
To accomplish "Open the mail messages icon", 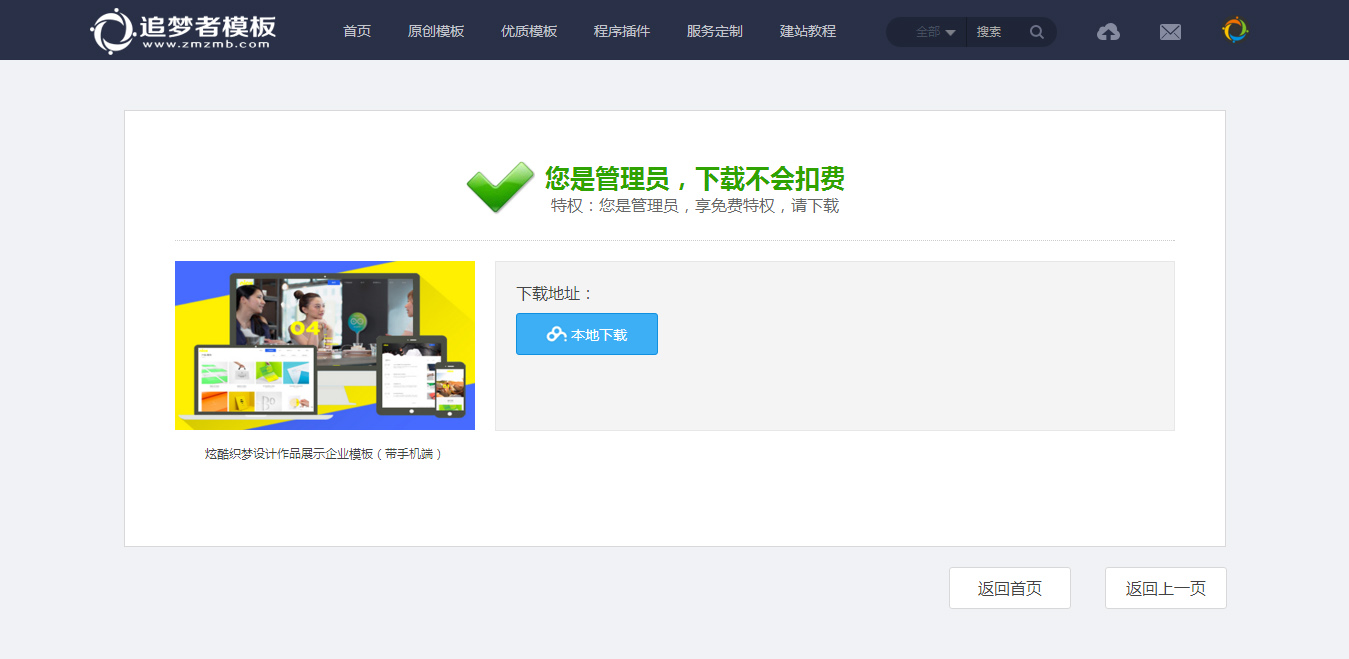I will click(1170, 32).
